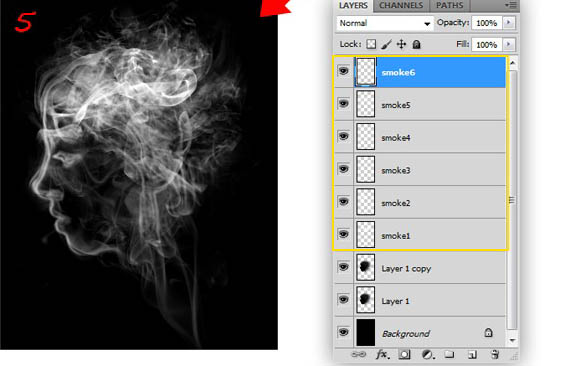Screen dimensions: 571x366
Task: Select the smoke3 layer thumbnail
Action: (366, 170)
